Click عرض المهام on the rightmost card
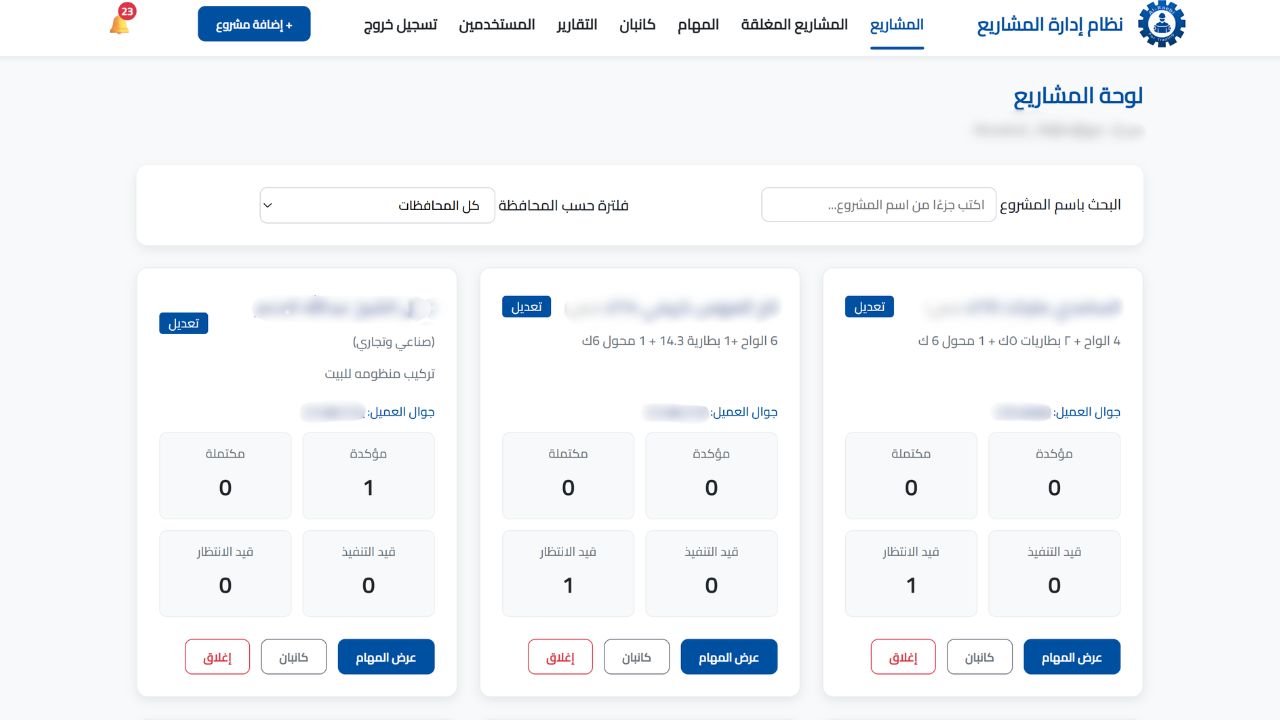The image size is (1280, 720). click(x=1072, y=656)
